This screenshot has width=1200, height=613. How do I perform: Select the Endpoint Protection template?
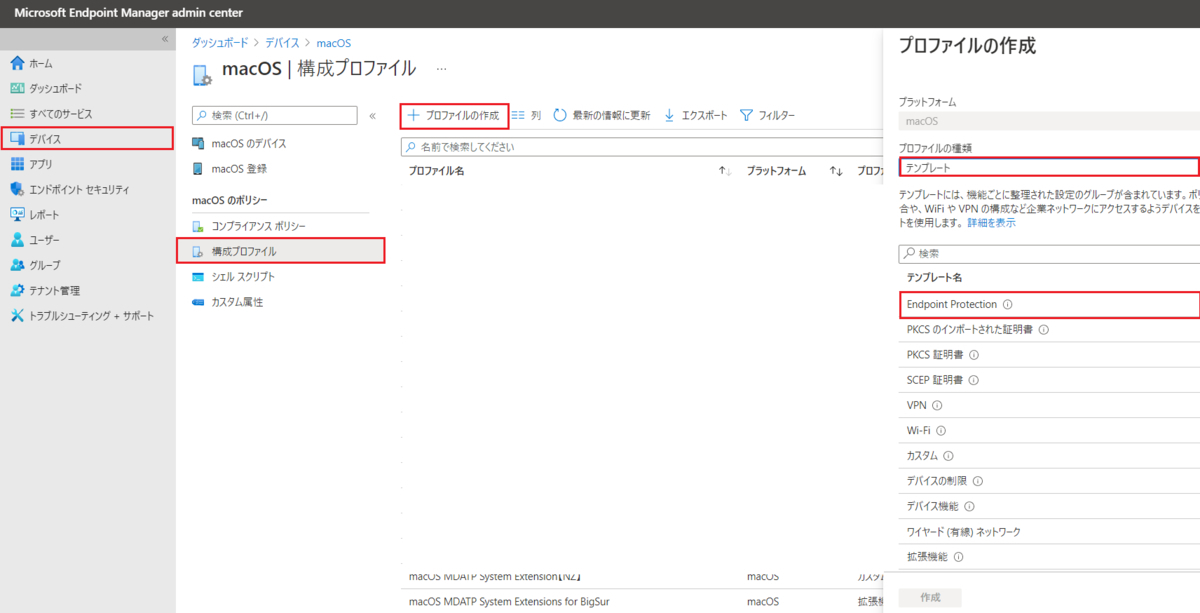pos(1048,304)
